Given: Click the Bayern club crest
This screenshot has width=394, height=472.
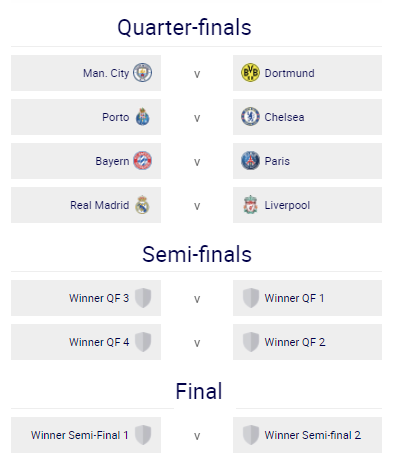Looking at the screenshot, I should click(143, 161).
